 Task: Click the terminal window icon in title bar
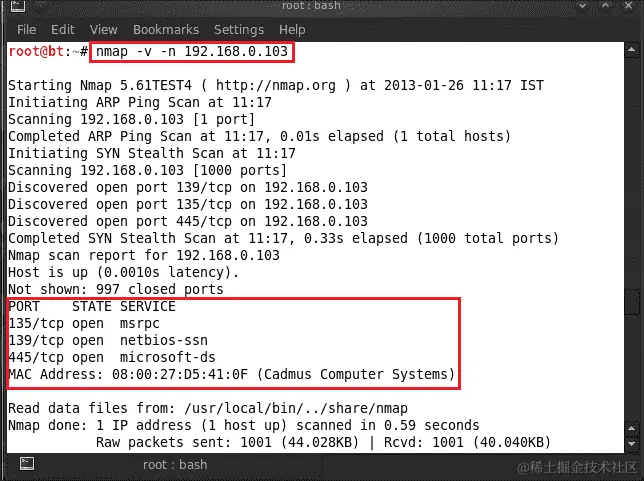click(18, 6)
